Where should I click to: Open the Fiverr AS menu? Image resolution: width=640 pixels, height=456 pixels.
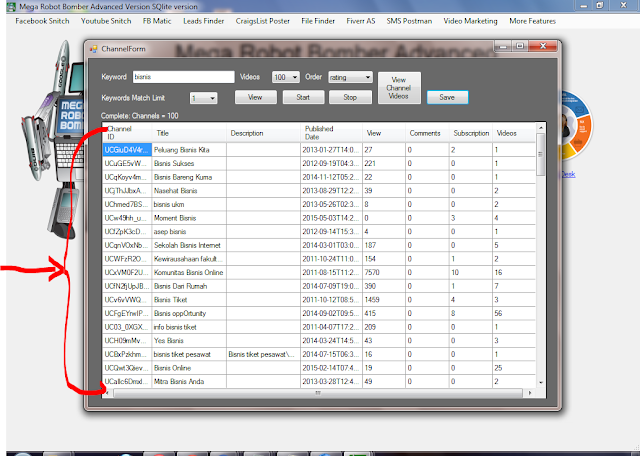point(361,21)
